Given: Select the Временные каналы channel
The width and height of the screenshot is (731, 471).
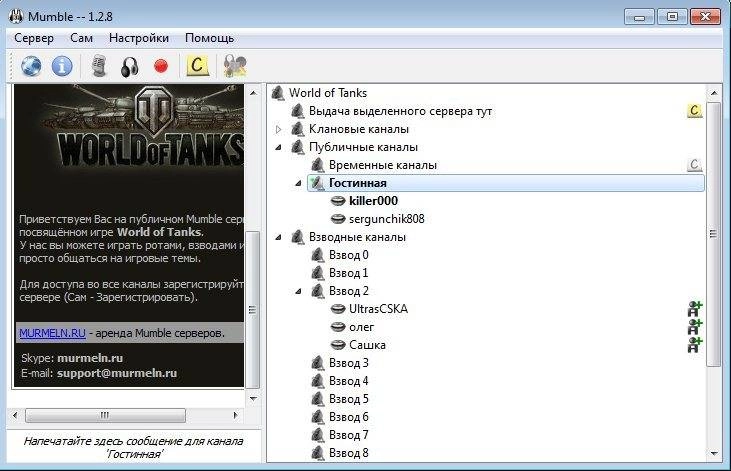Looking at the screenshot, I should (383, 165).
